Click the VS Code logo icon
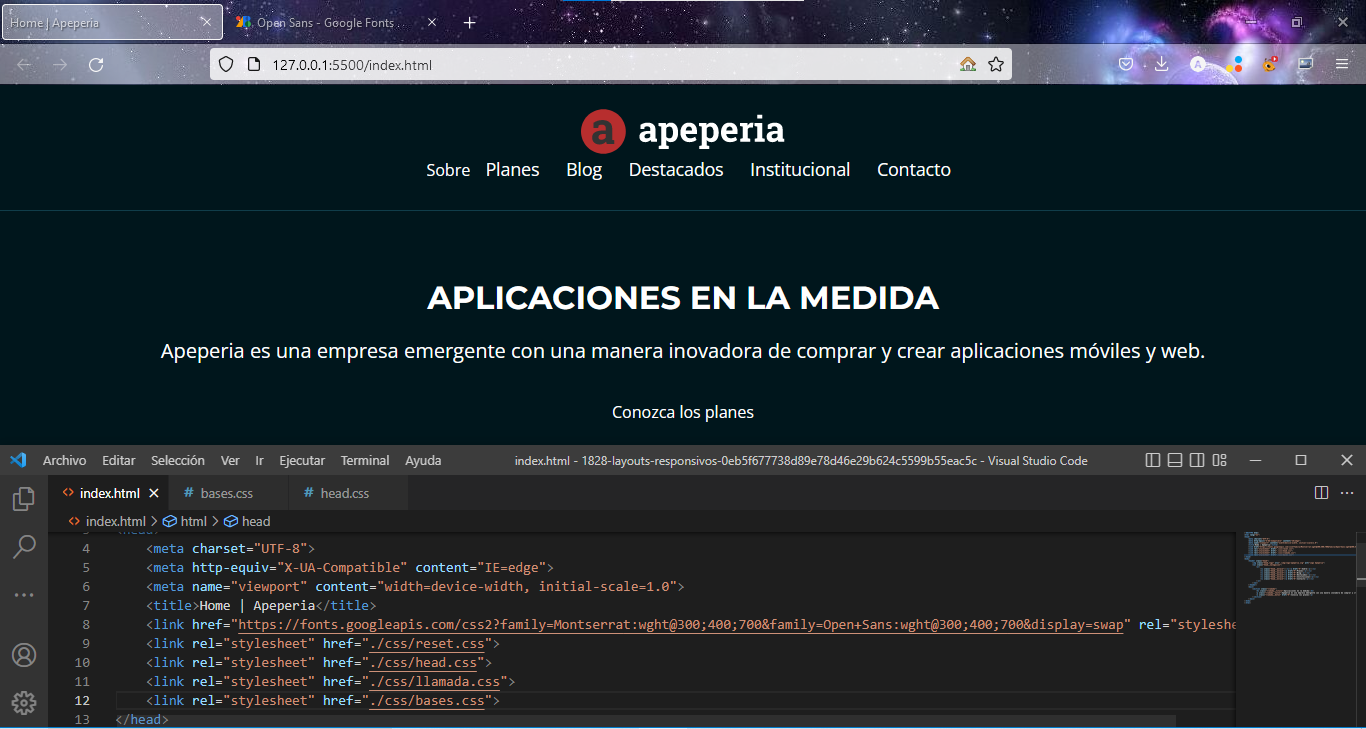The height and width of the screenshot is (729, 1366). 17,461
